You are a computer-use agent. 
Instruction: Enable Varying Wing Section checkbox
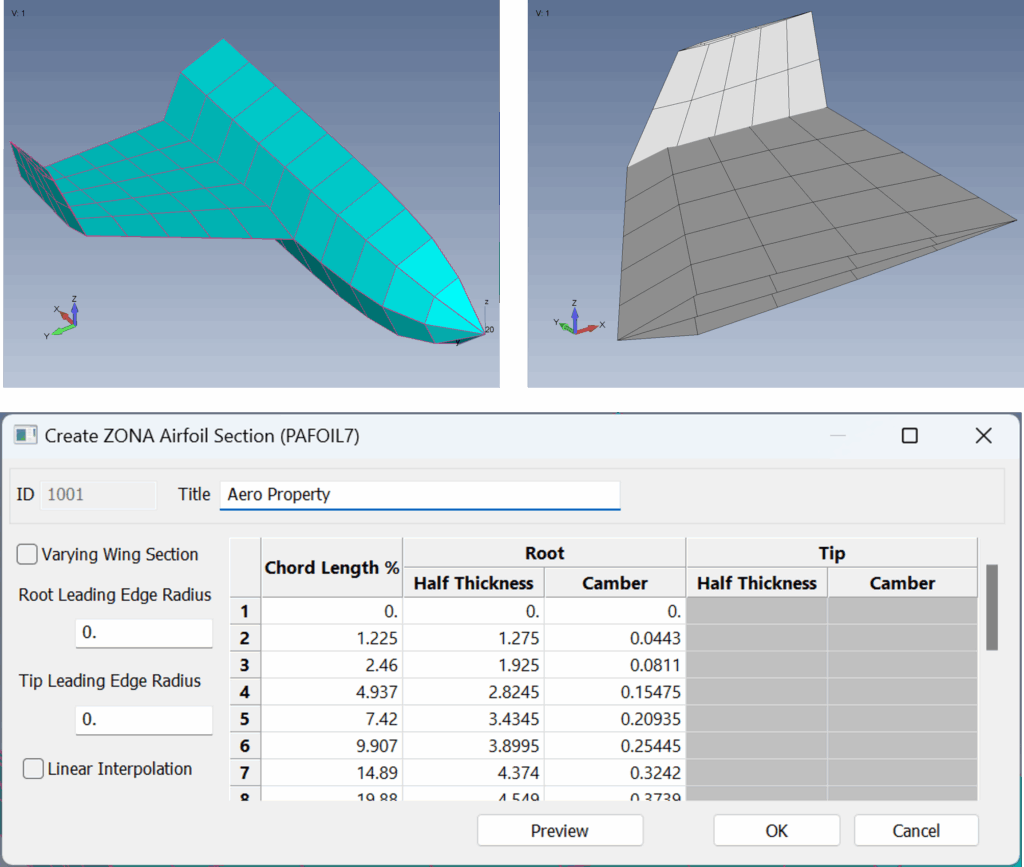click(x=28, y=555)
